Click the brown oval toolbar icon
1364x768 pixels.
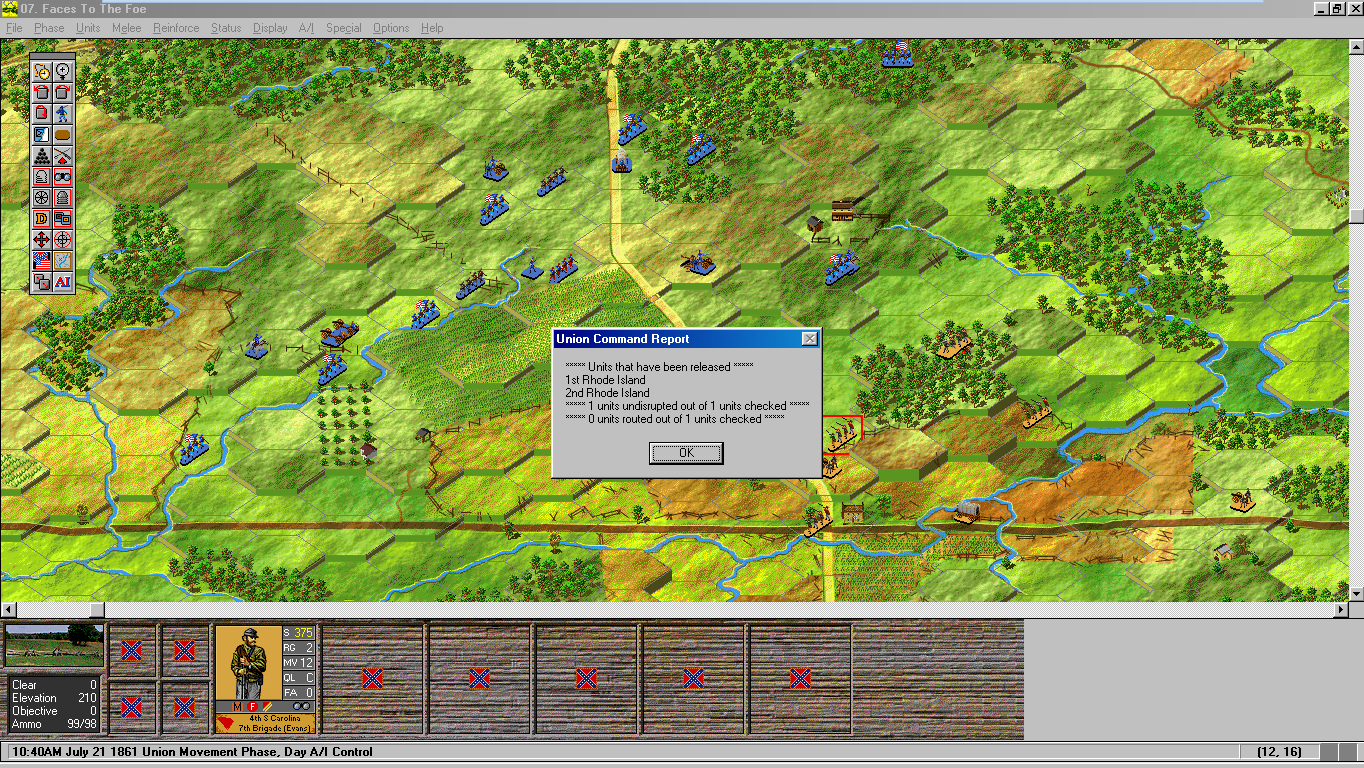click(63, 134)
